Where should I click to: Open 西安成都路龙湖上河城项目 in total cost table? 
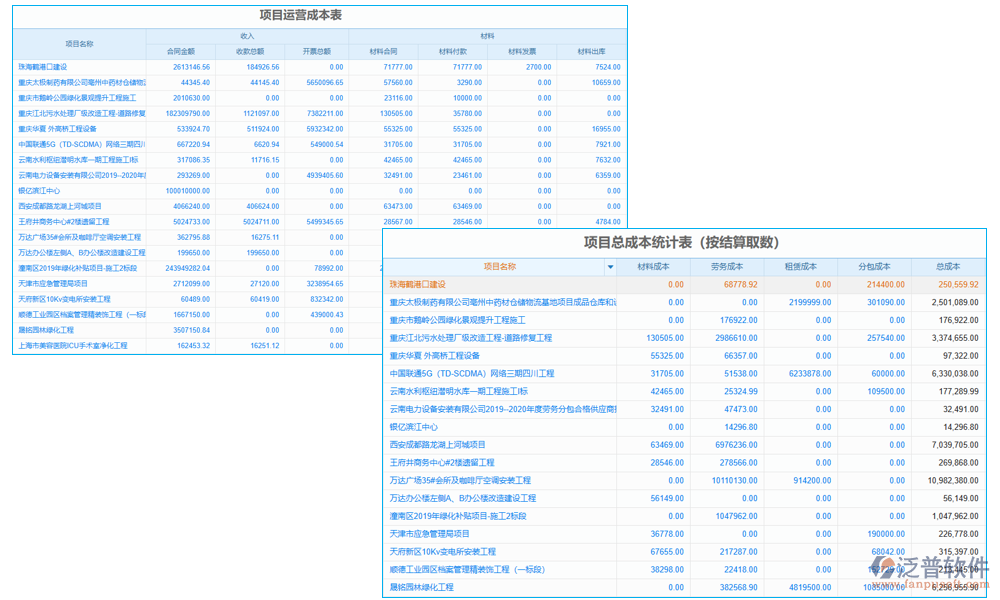(437, 444)
